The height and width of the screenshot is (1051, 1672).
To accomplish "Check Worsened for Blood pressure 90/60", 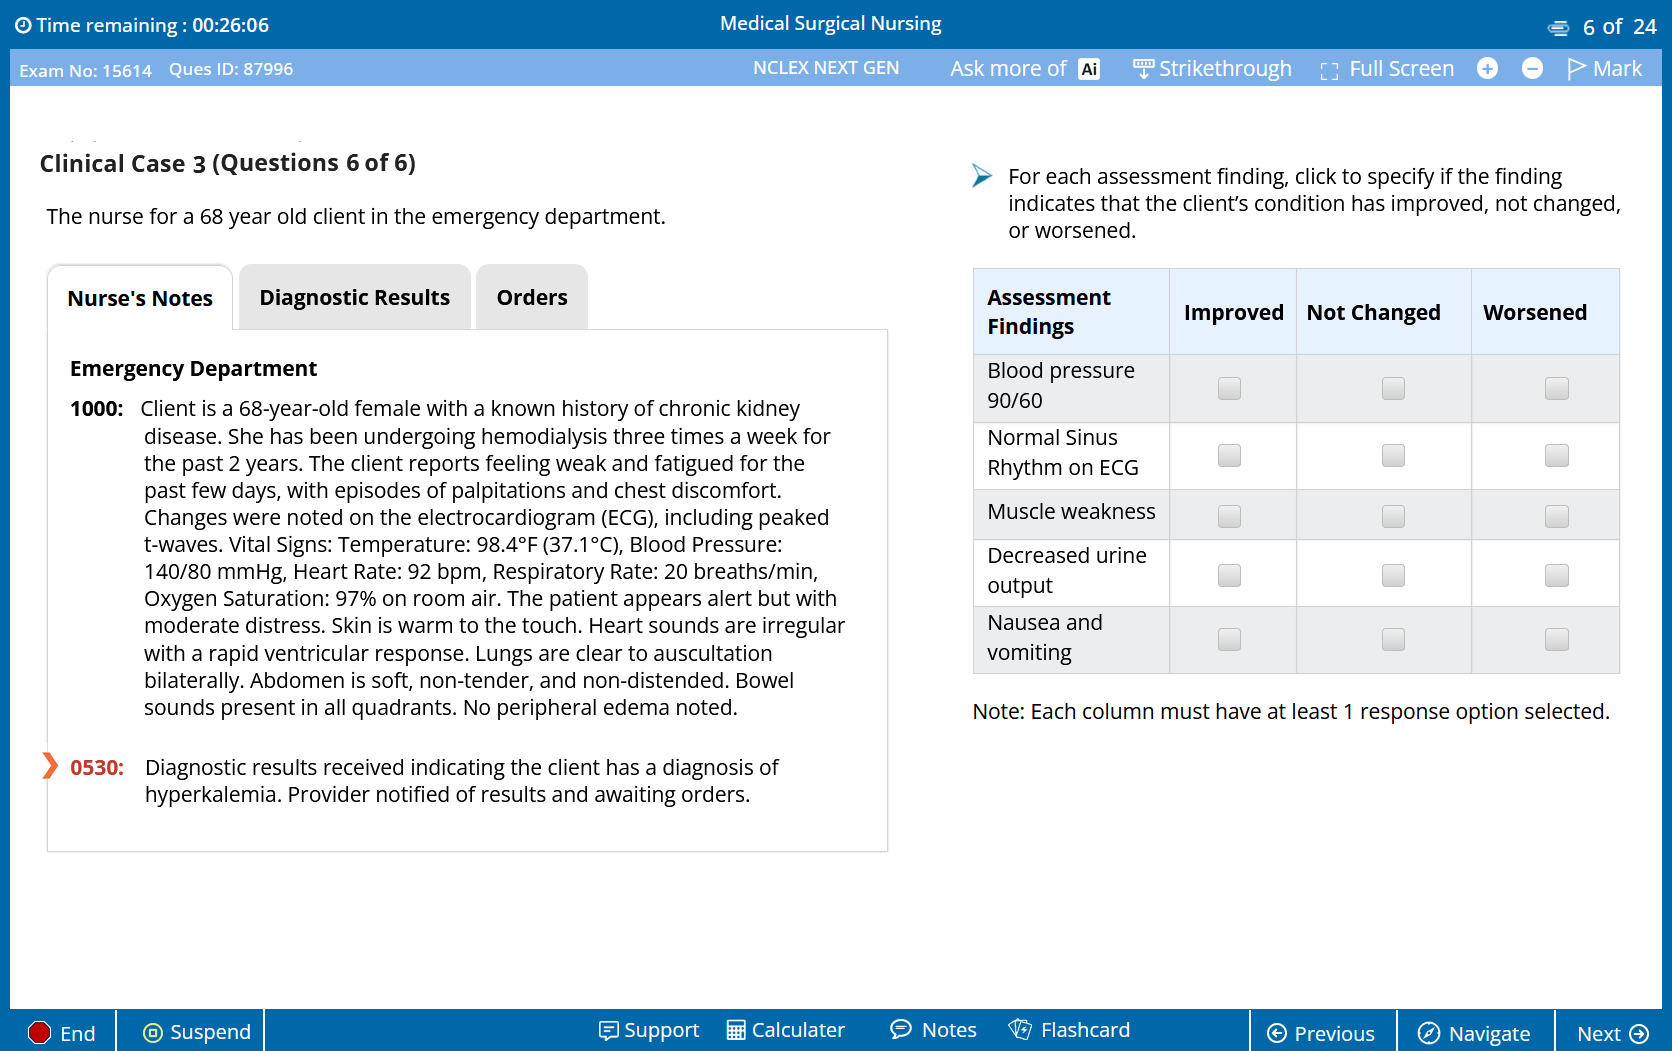I will point(1557,388).
